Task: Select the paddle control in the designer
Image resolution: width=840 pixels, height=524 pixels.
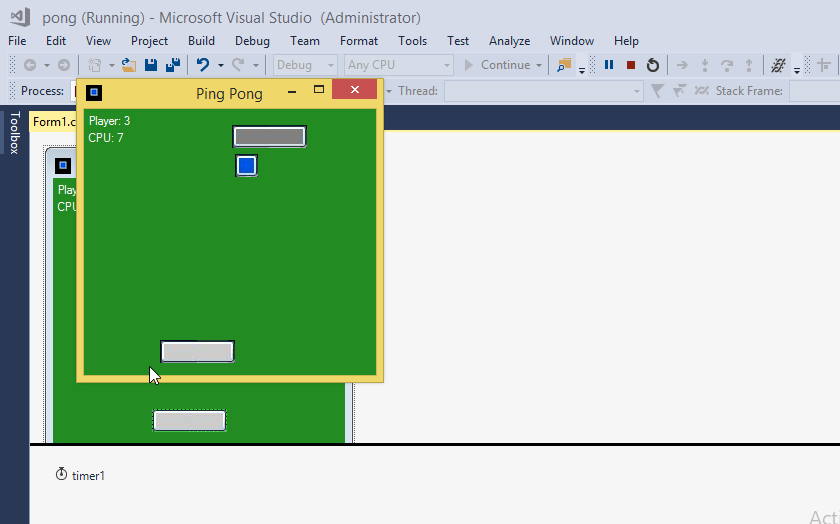Action: pyautogui.click(x=190, y=421)
